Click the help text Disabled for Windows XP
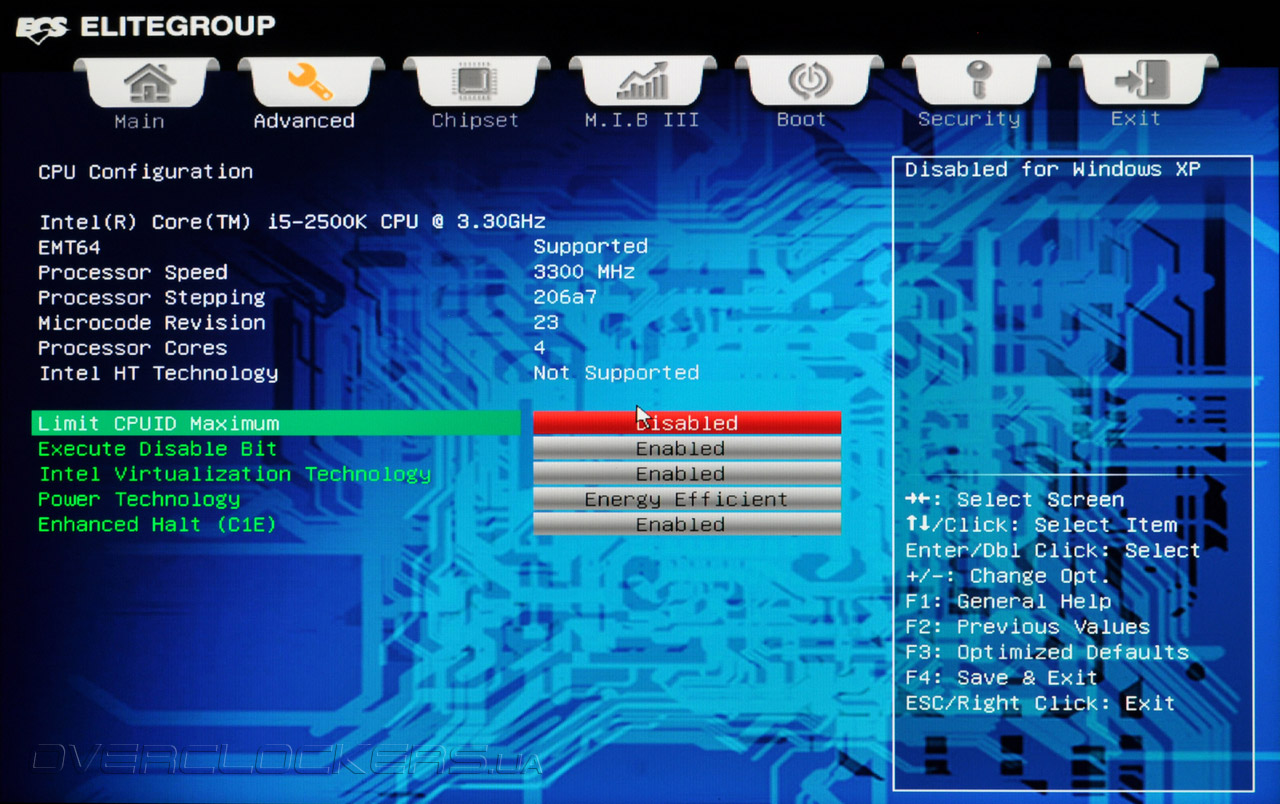1280x804 pixels. tap(1053, 170)
